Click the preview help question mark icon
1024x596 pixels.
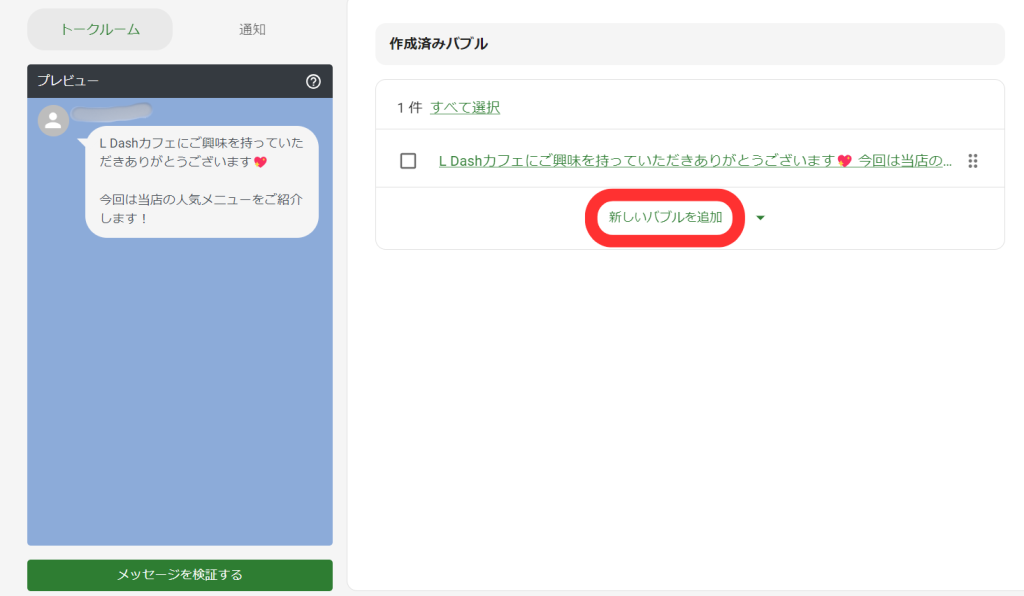pyautogui.click(x=313, y=81)
